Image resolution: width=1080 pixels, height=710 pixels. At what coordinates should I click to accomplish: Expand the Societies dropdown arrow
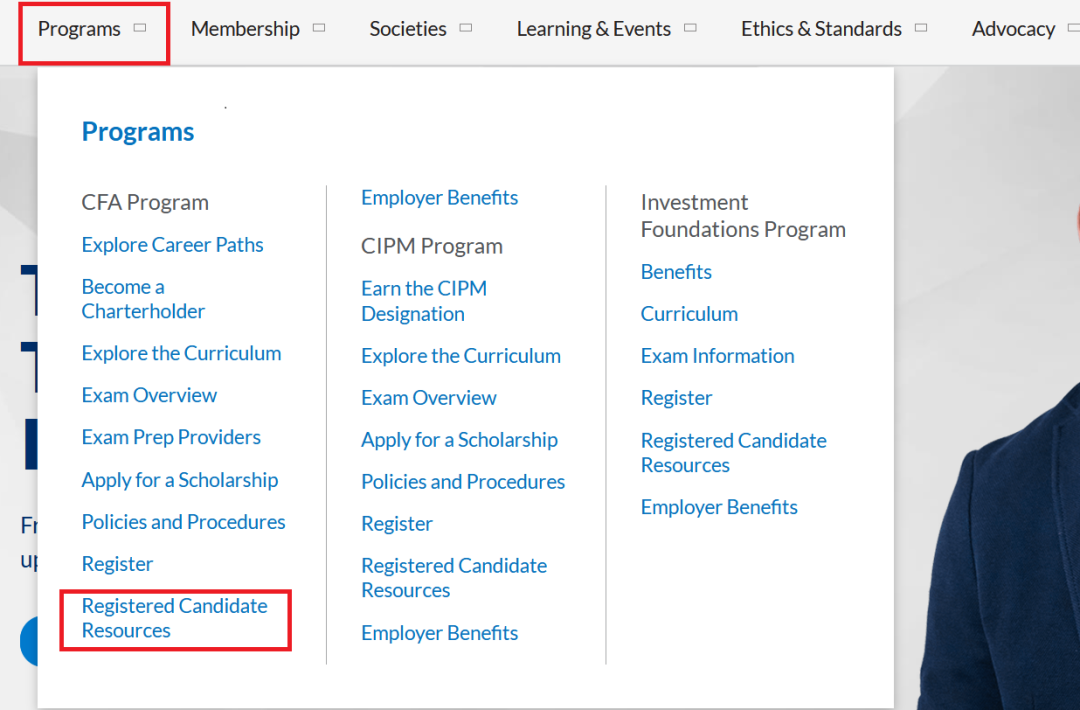point(466,28)
